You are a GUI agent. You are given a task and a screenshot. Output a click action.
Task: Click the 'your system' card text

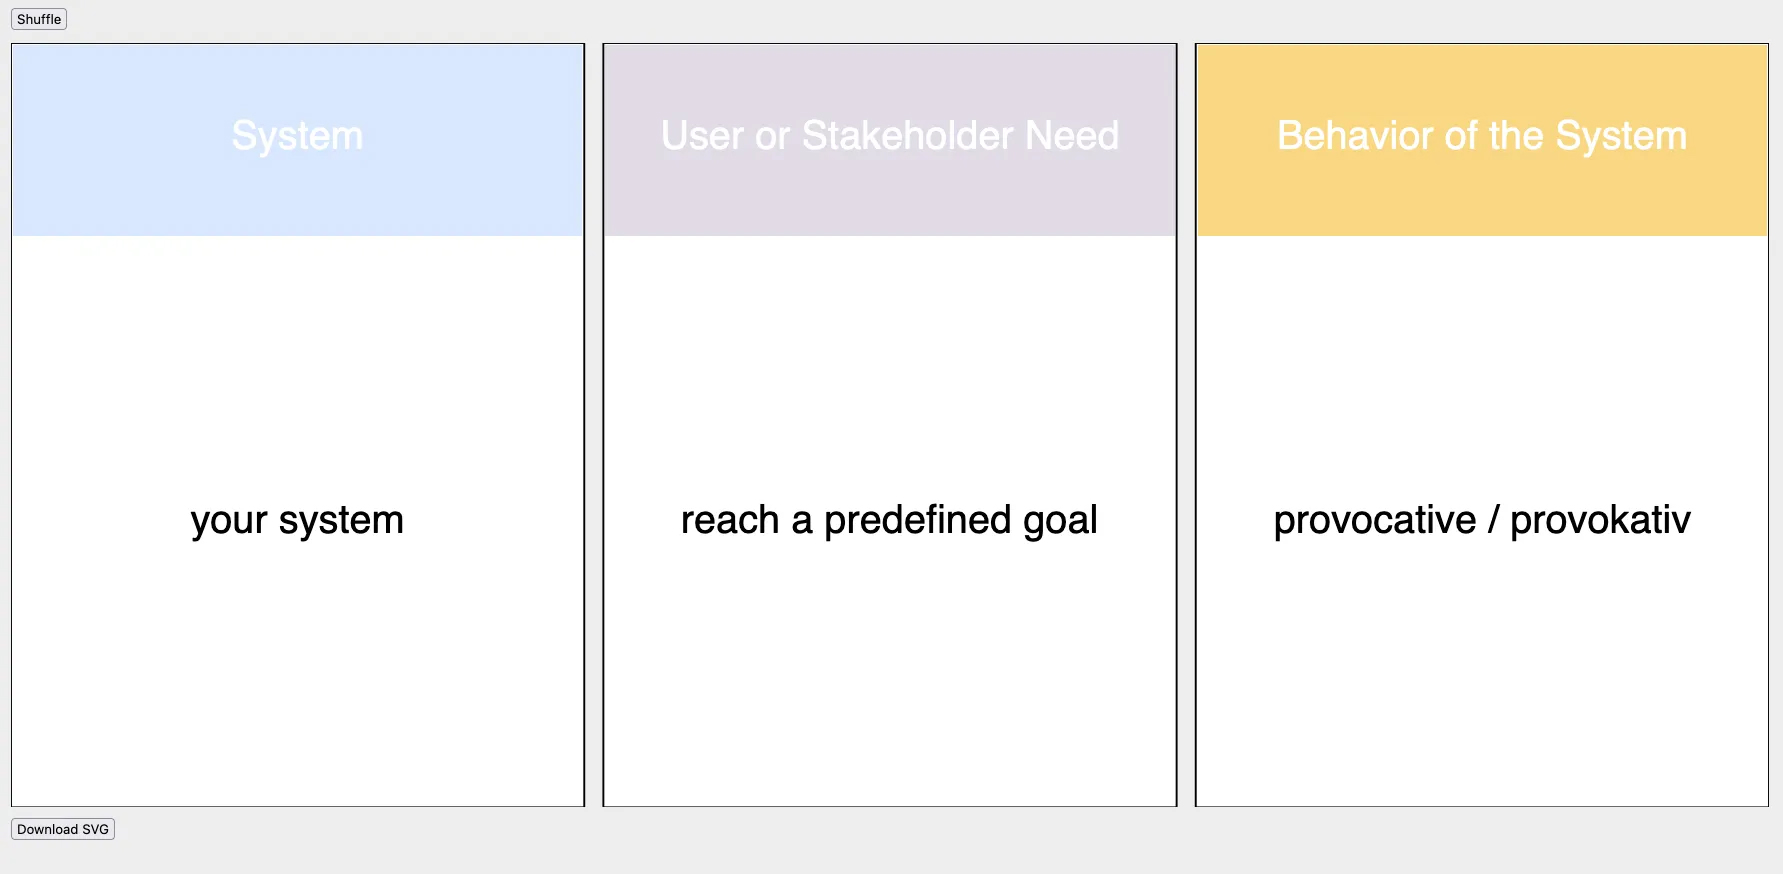pyautogui.click(x=297, y=520)
